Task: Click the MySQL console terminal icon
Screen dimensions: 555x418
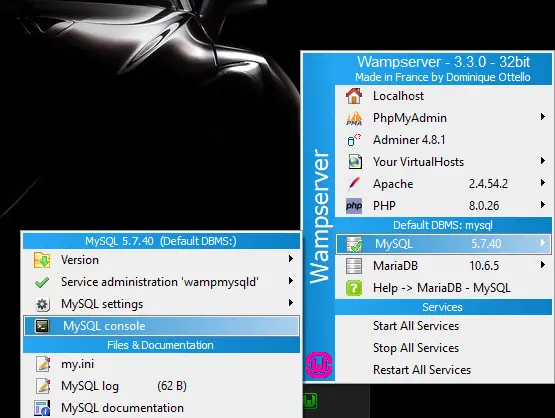Action: pos(42,326)
